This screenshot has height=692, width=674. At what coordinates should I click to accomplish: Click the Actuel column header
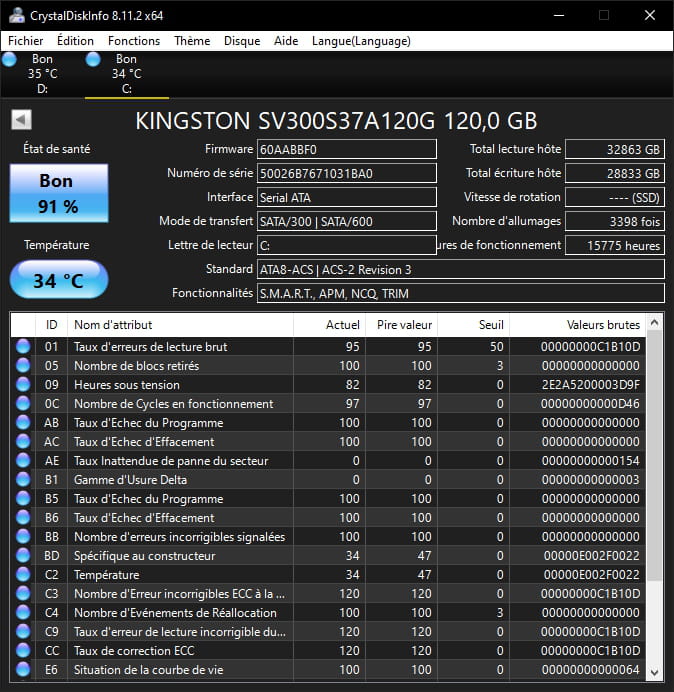pyautogui.click(x=330, y=325)
